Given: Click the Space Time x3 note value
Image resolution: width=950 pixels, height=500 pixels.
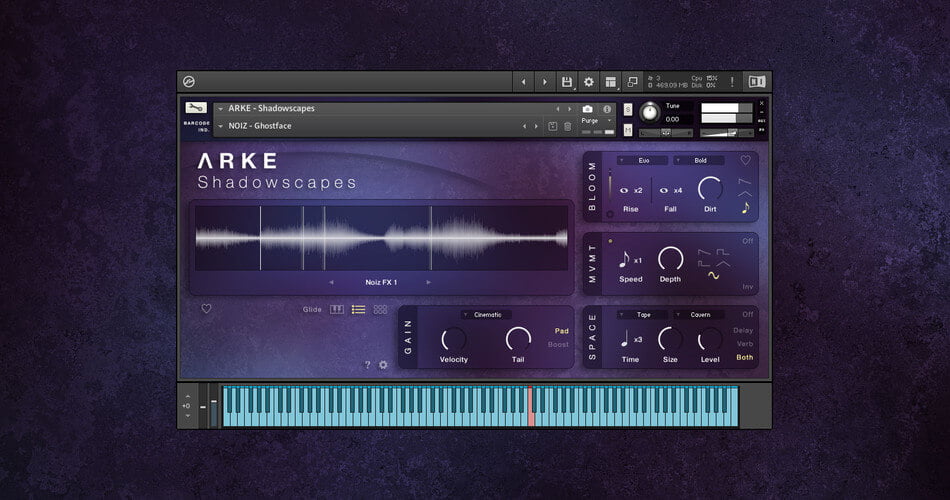Looking at the screenshot, I should pyautogui.click(x=630, y=339).
